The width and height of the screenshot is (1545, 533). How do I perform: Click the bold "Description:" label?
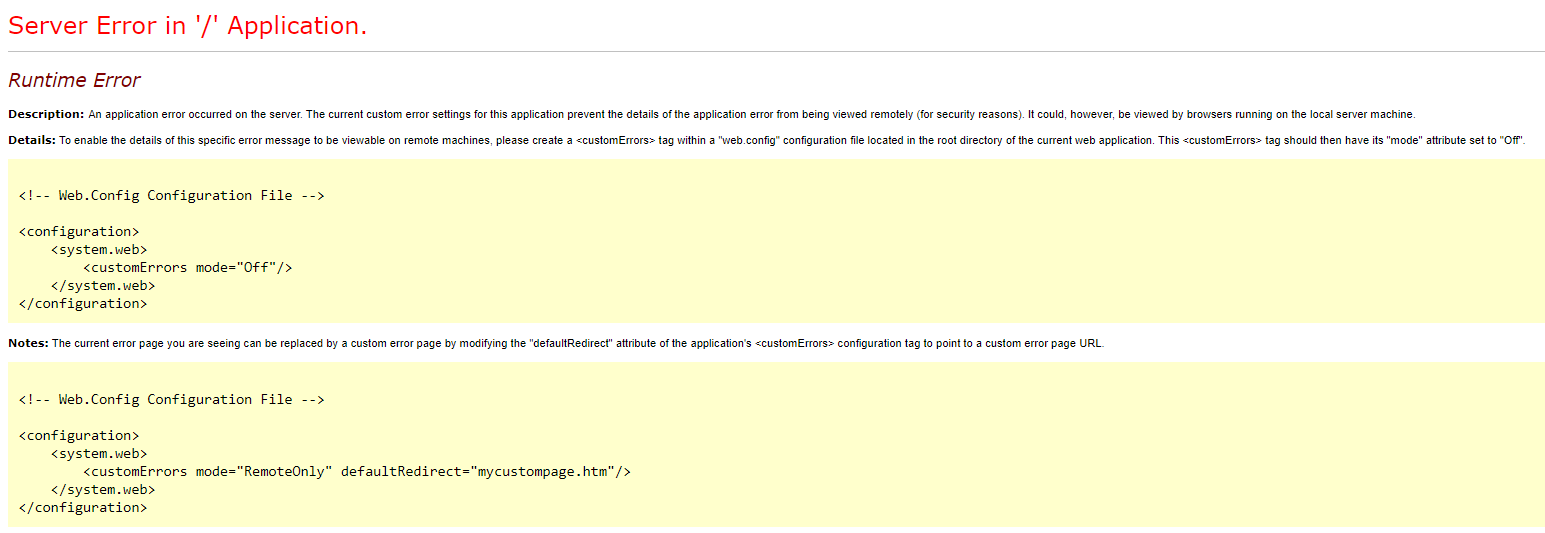point(46,114)
